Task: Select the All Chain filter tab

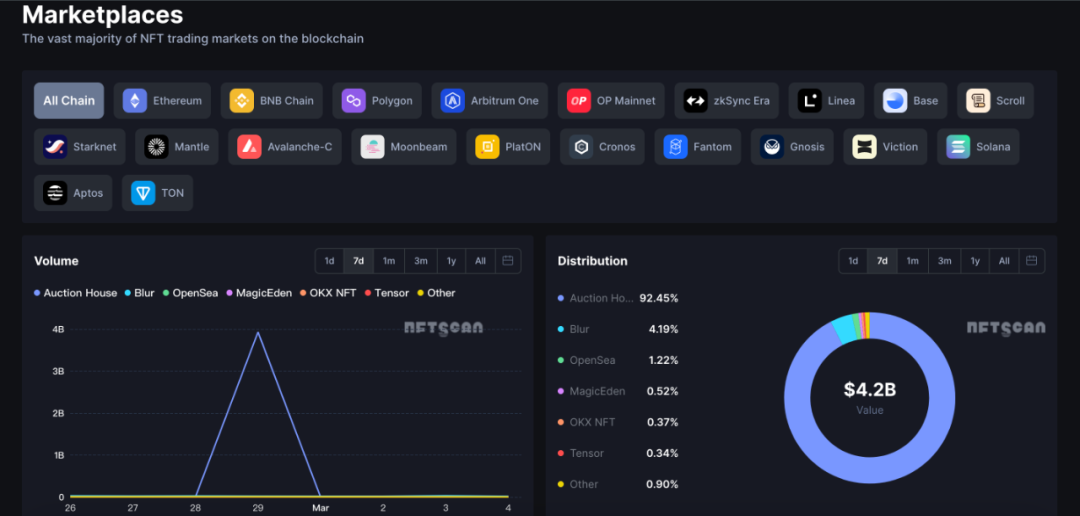Action: tap(69, 101)
